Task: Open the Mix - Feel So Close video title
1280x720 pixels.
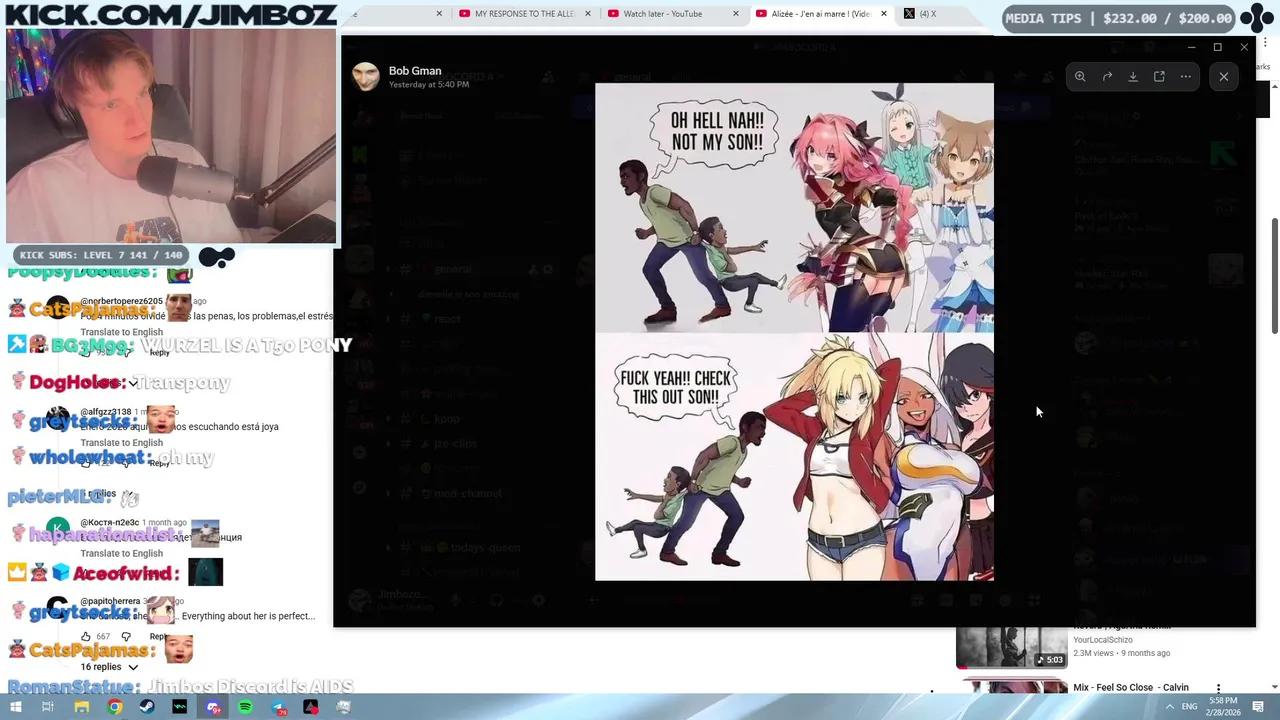Action: [1131, 687]
